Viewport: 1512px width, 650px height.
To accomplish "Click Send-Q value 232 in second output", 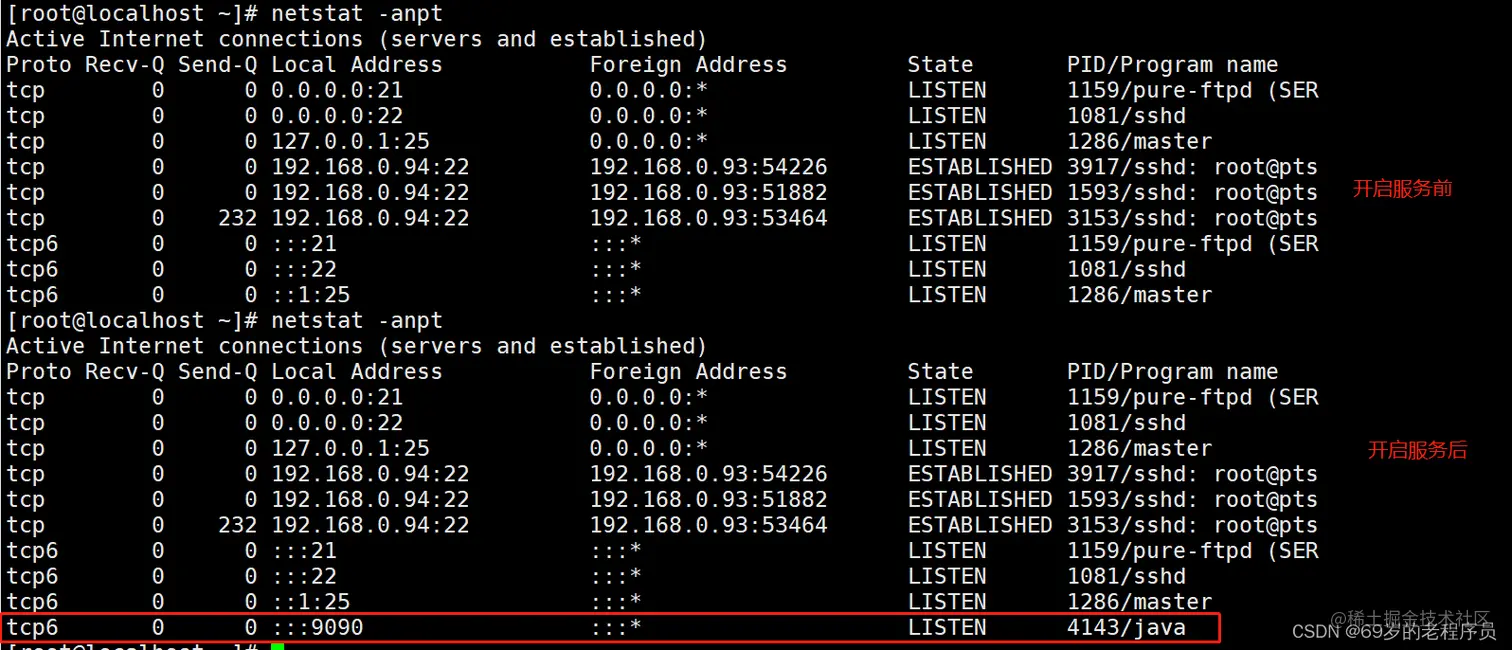I will [238, 525].
